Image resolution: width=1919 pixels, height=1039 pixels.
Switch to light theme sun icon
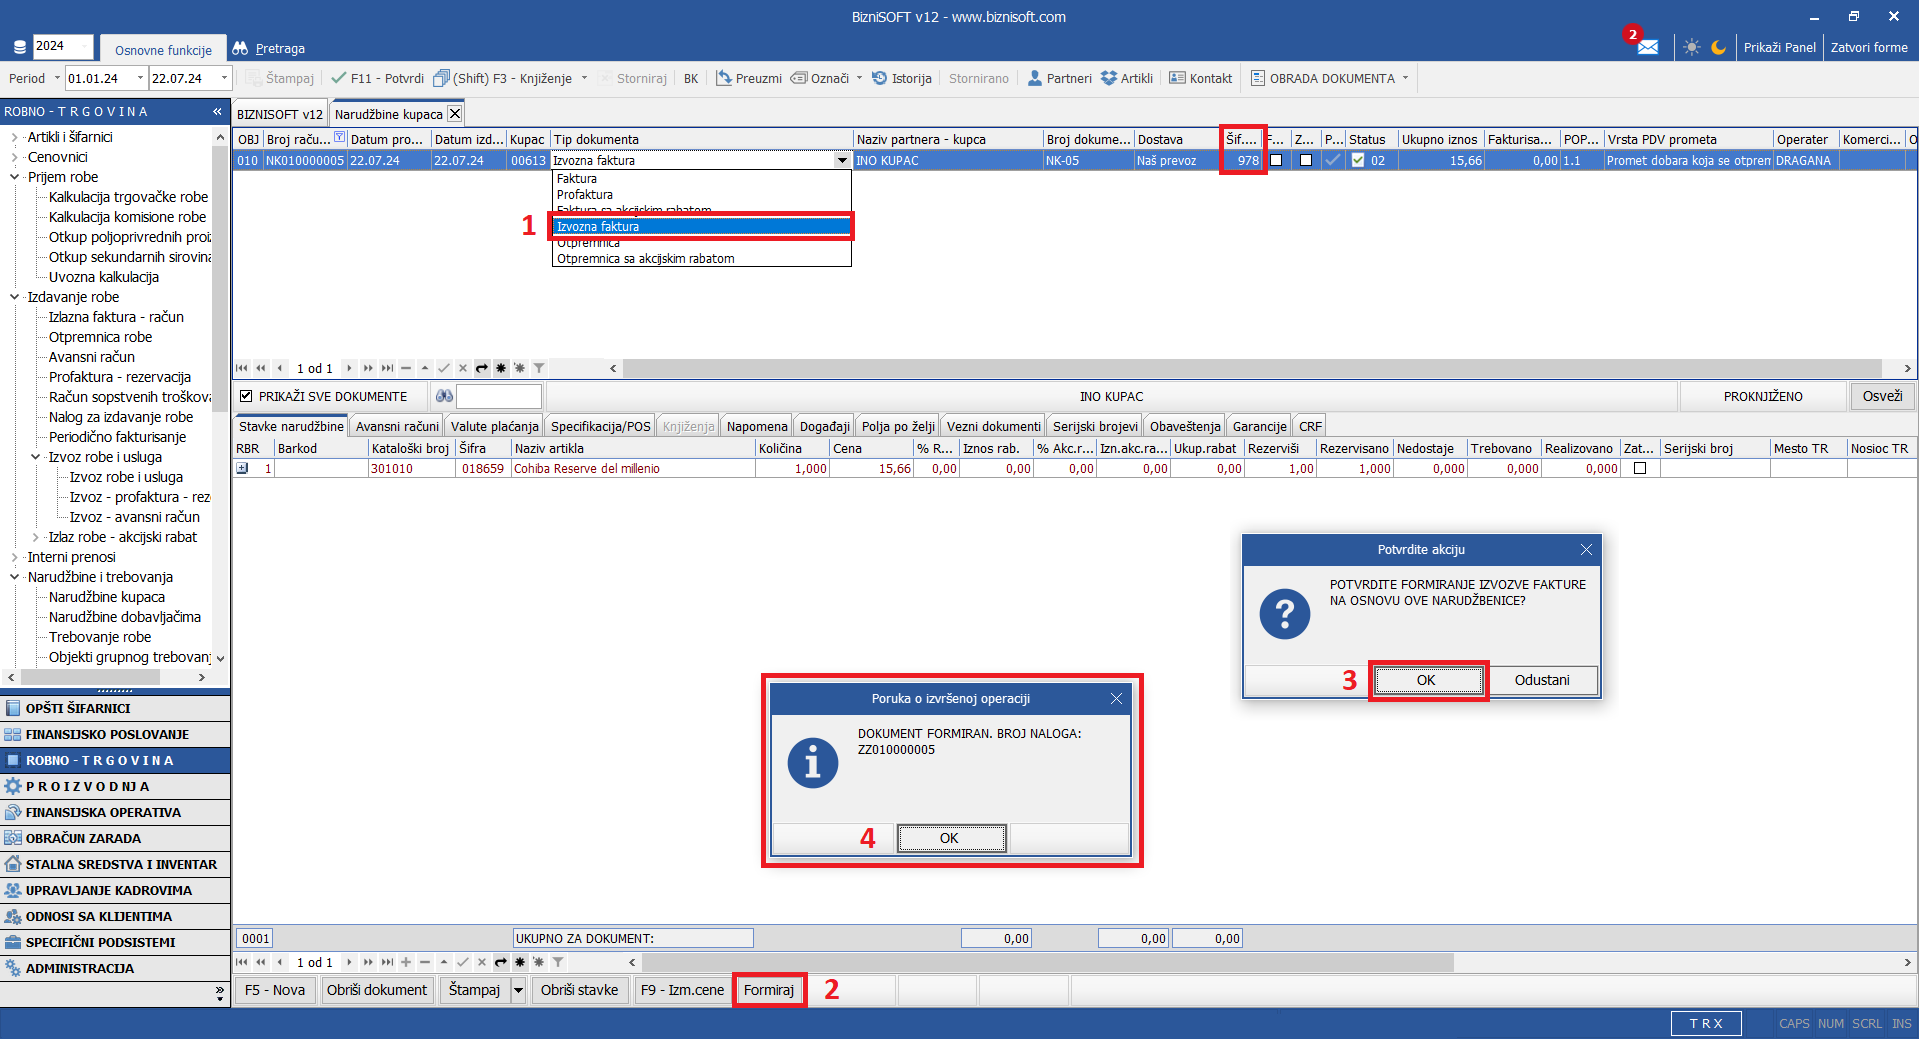[x=1691, y=47]
